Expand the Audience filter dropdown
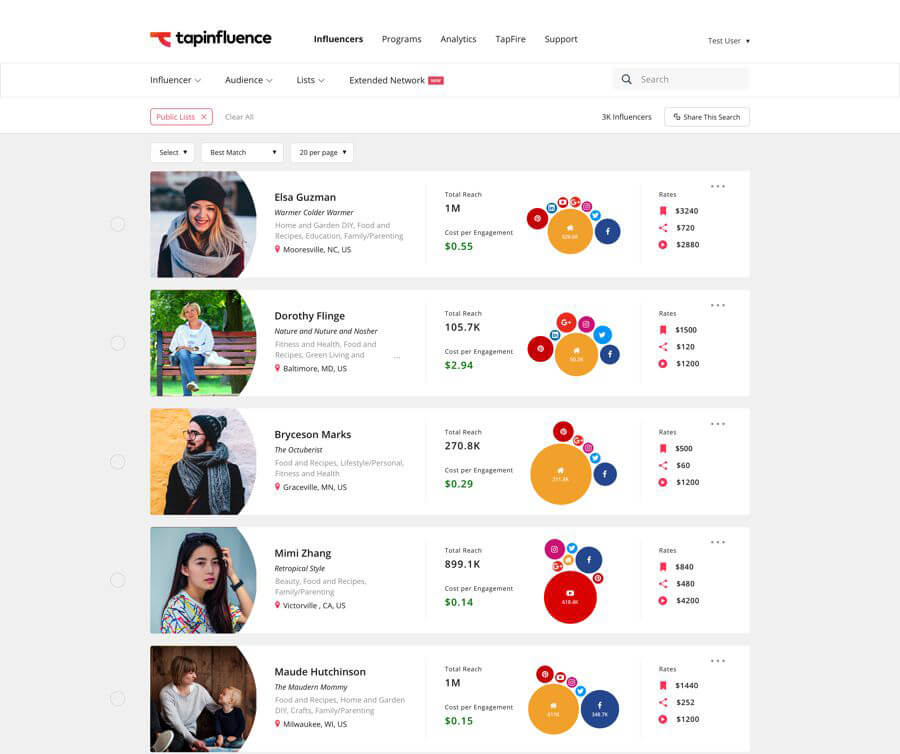Screen dimensions: 900x754 pos(248,80)
